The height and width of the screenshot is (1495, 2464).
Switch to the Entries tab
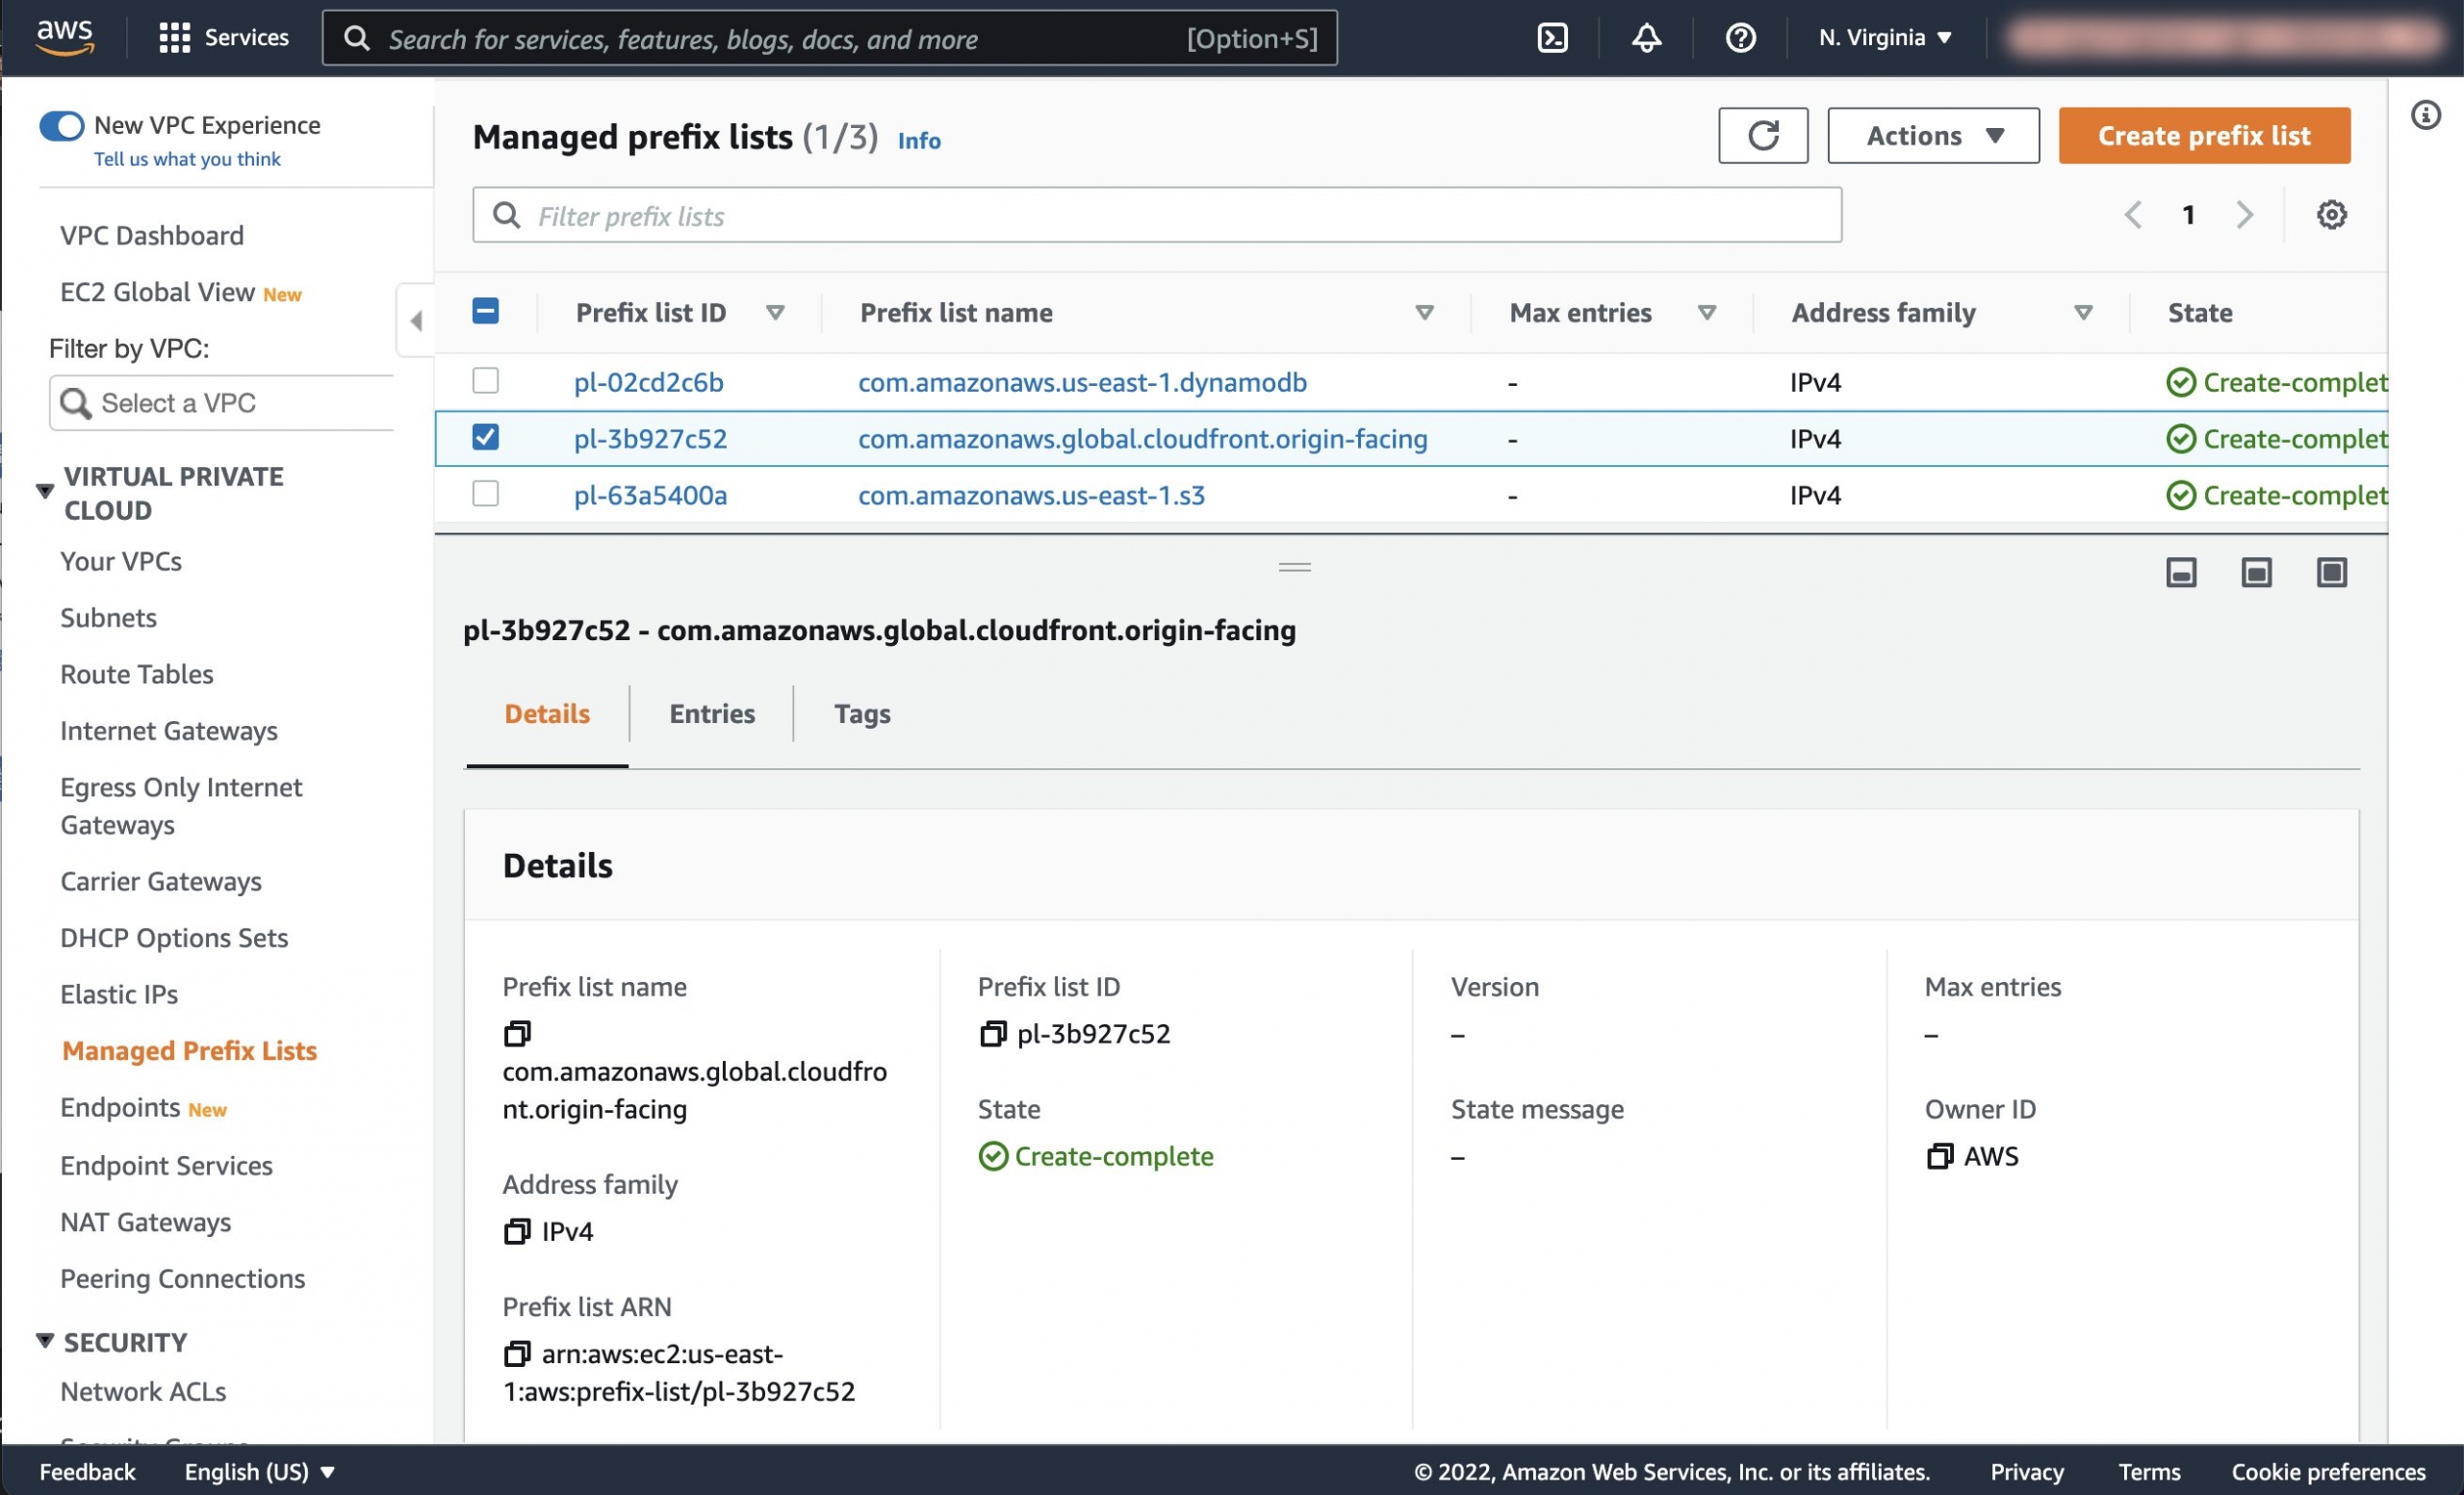[x=712, y=713]
